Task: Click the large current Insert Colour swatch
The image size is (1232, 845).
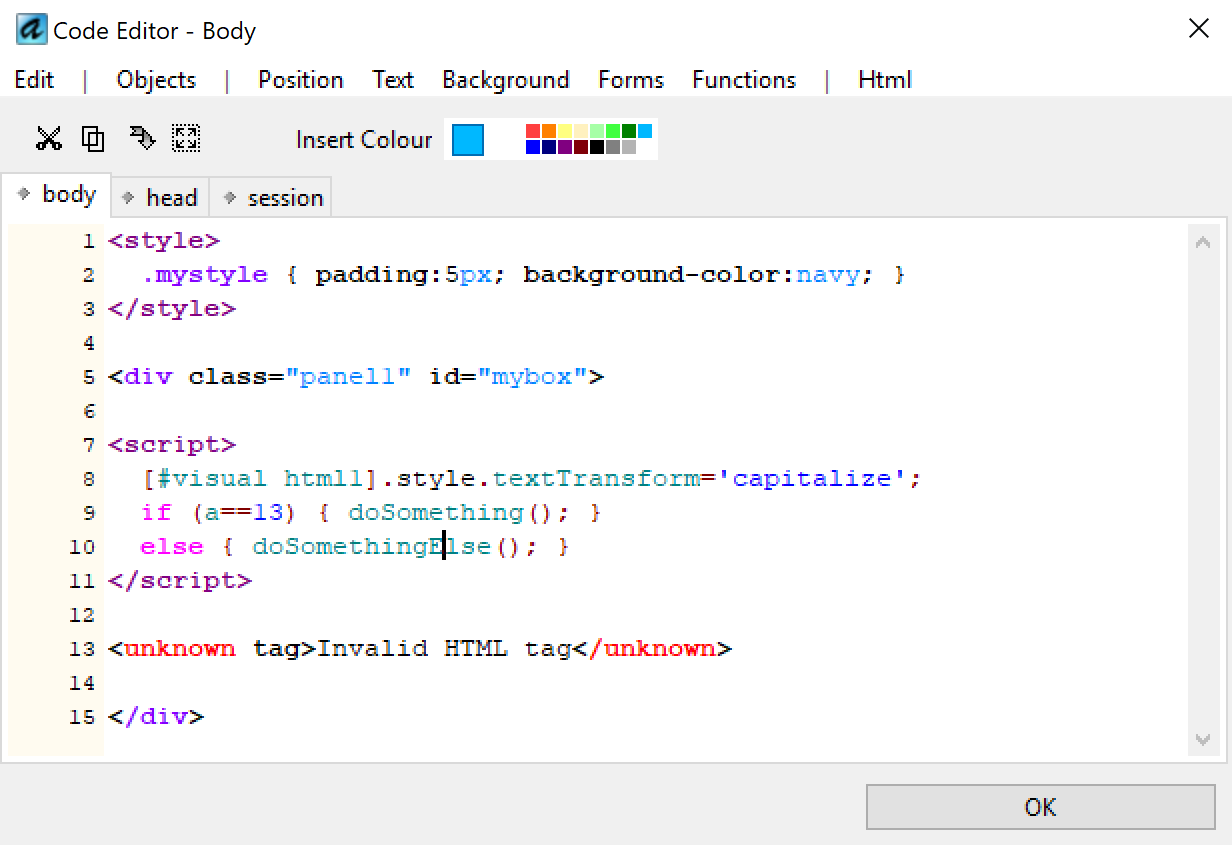Action: point(468,140)
